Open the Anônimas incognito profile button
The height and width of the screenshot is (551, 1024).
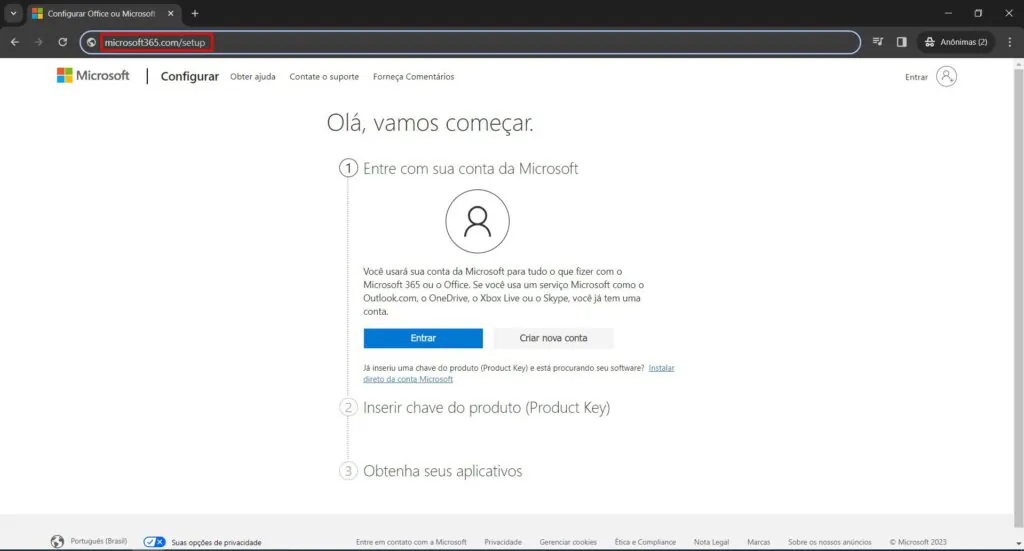[956, 42]
